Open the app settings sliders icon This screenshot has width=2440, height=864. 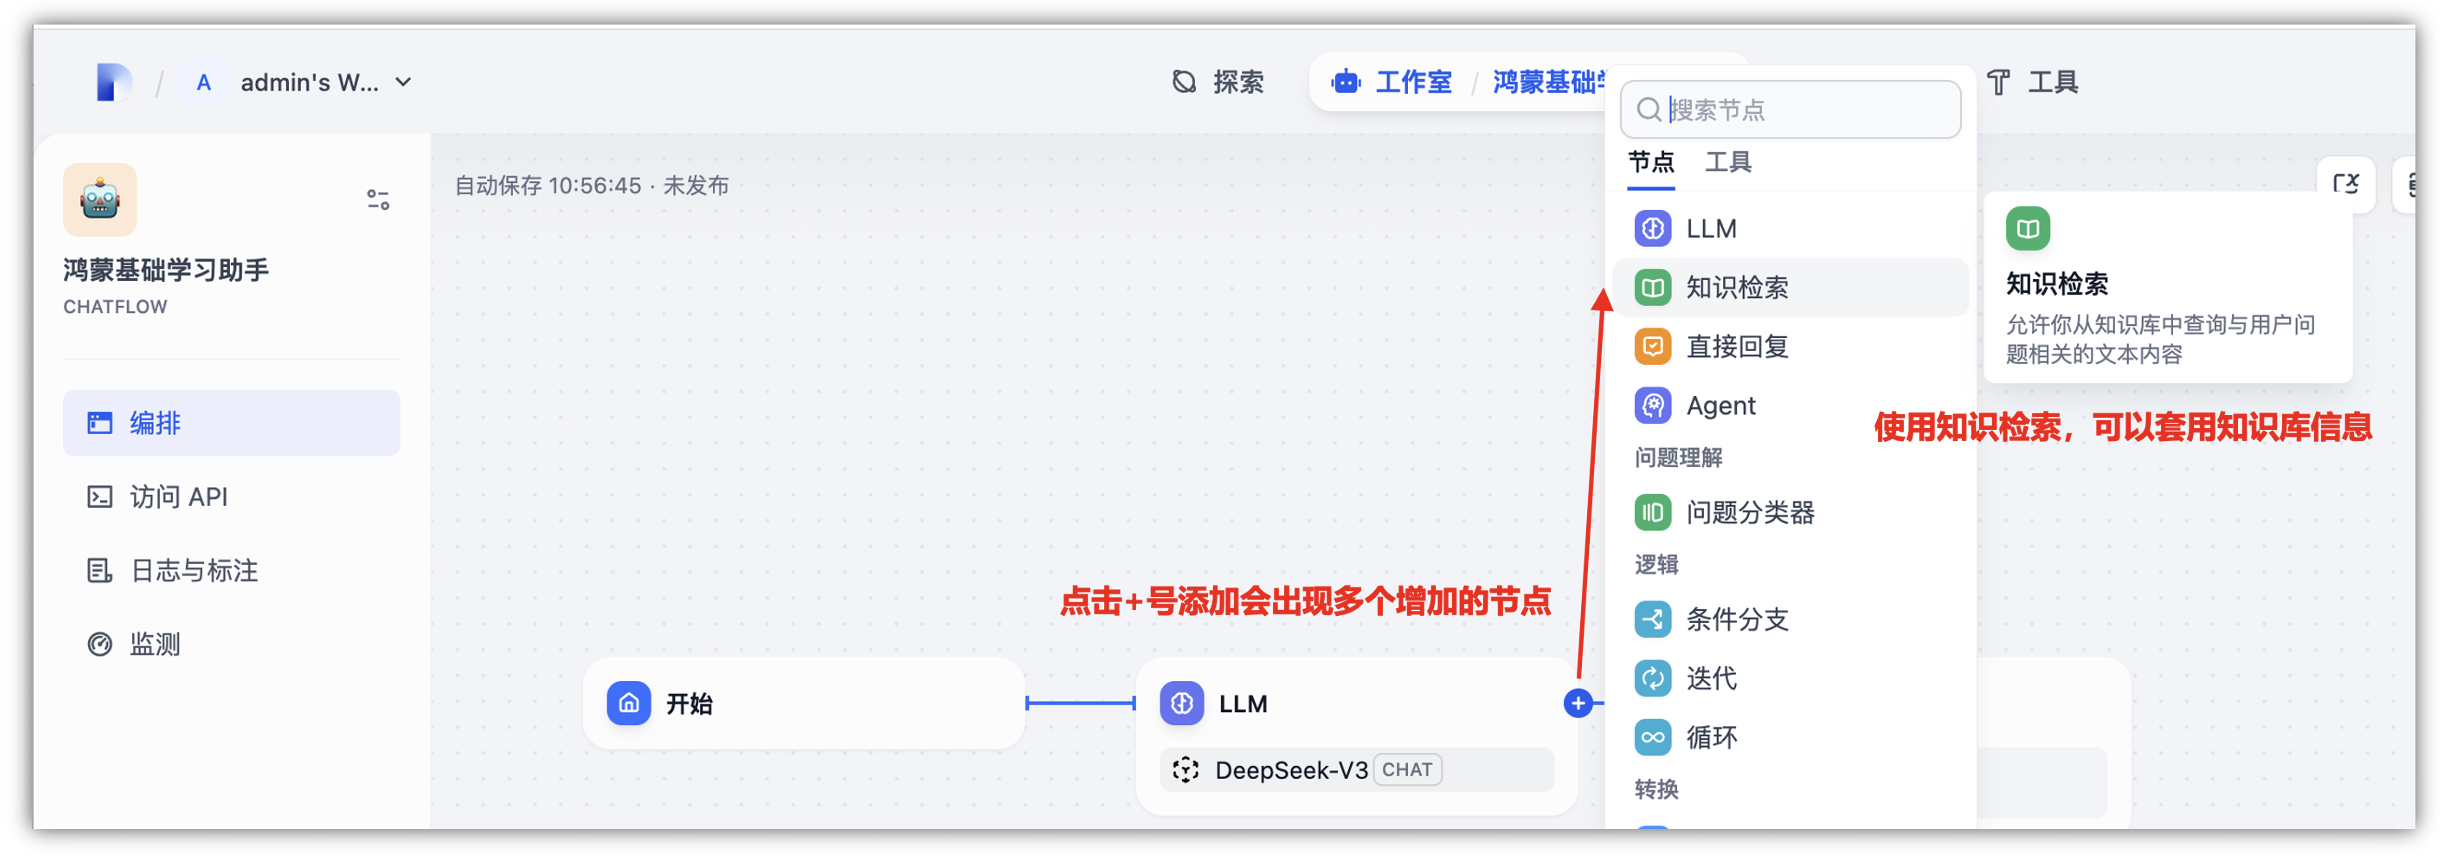[378, 200]
